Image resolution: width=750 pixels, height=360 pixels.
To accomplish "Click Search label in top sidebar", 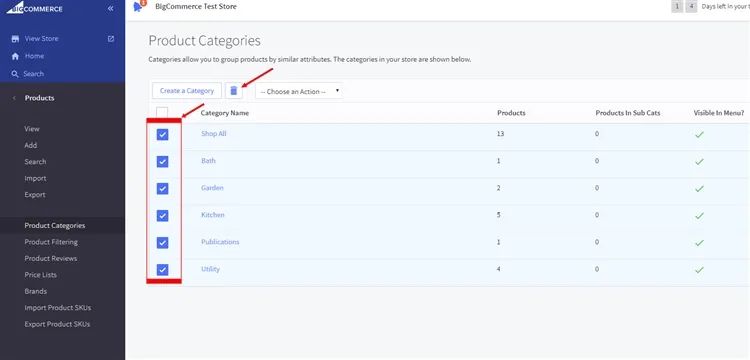I will point(33,74).
